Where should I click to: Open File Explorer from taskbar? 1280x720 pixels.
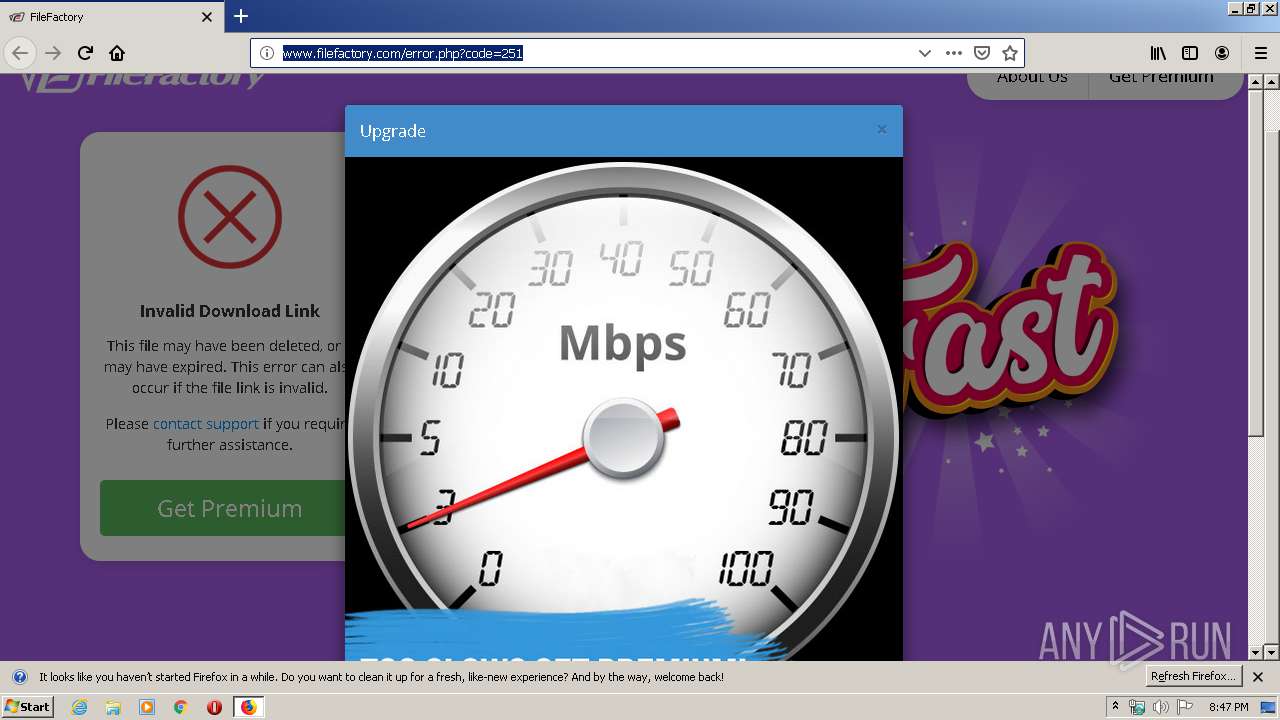[x=113, y=707]
